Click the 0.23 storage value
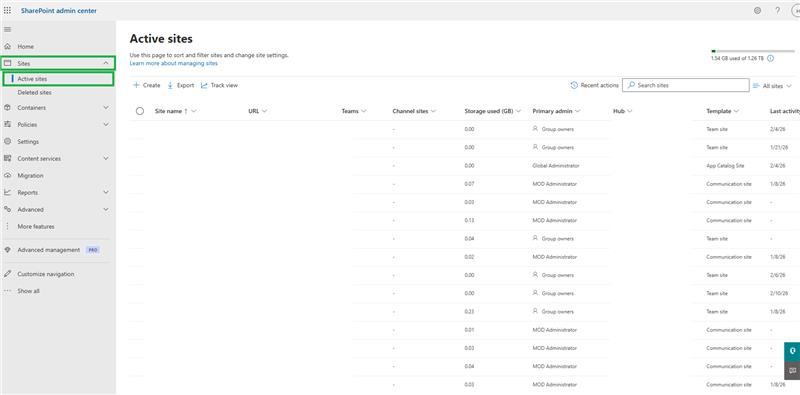Image resolution: width=800 pixels, height=395 pixels. click(x=469, y=312)
